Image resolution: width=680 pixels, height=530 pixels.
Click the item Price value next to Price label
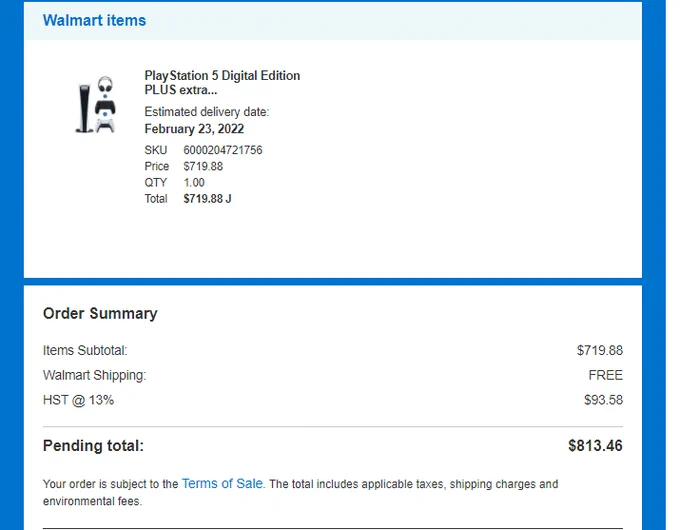pos(203,167)
